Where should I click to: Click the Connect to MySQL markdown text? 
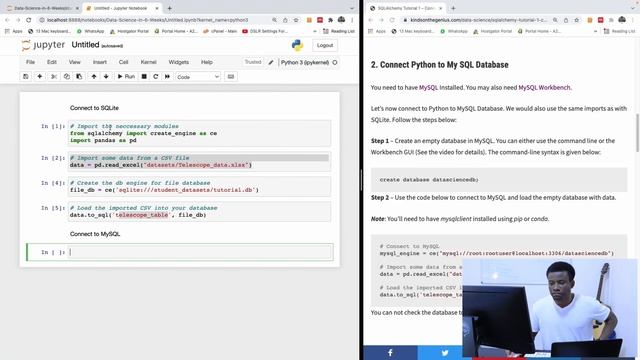coord(95,234)
